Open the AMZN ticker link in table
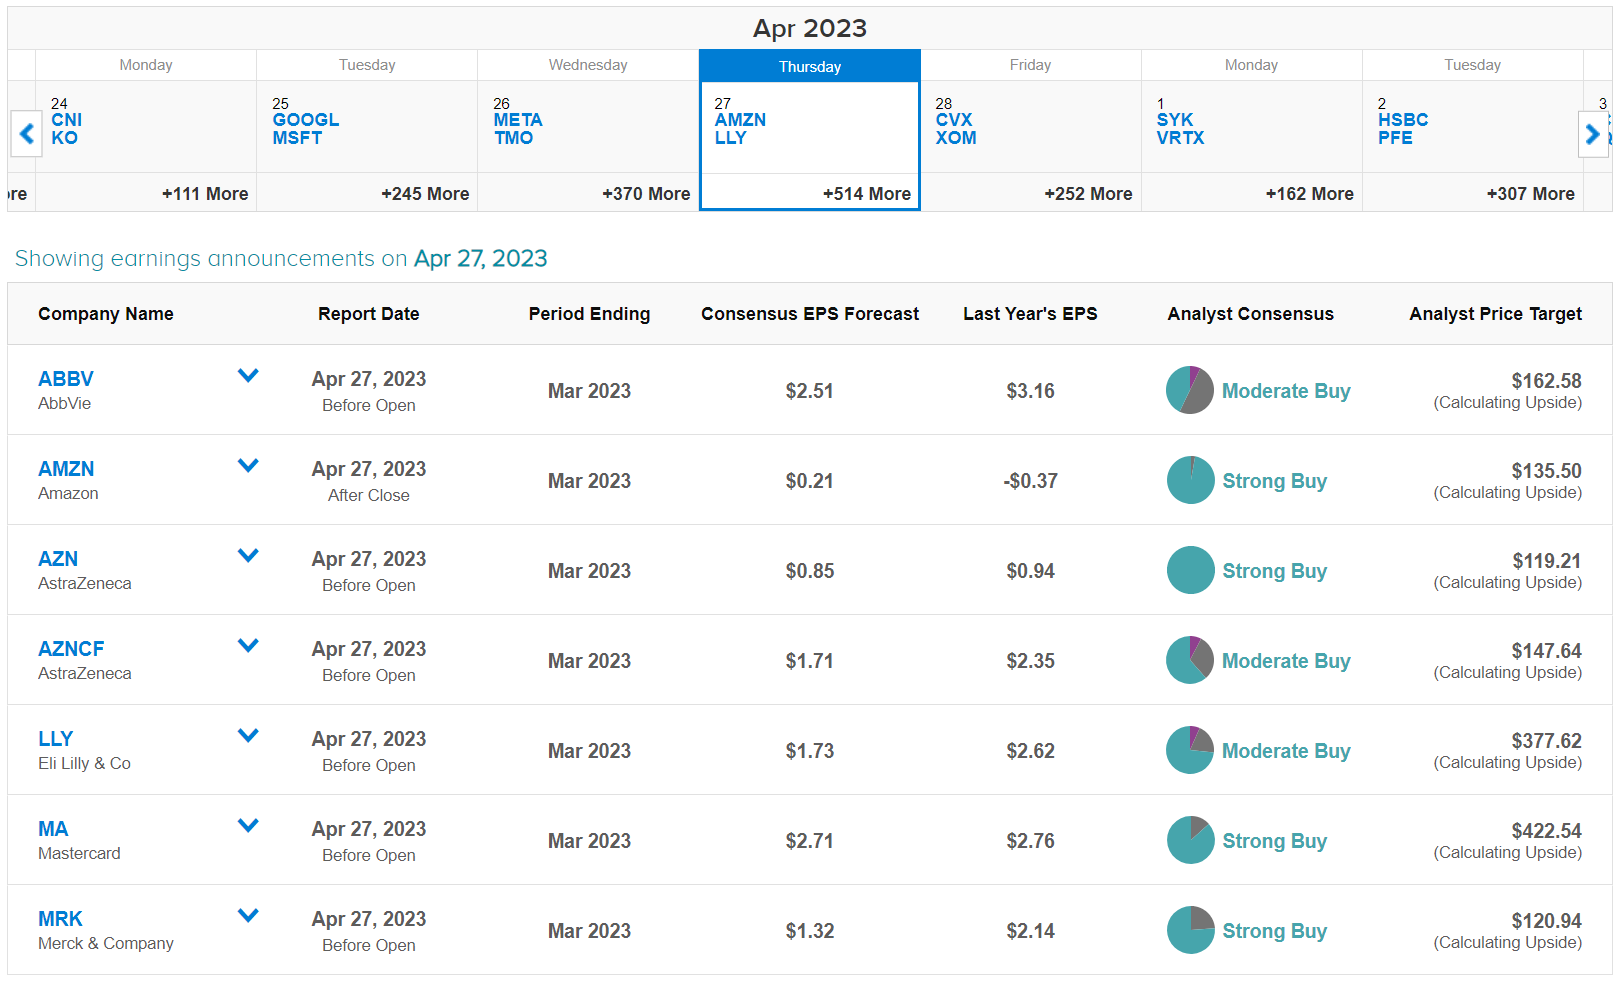The height and width of the screenshot is (984, 1620). [66, 469]
